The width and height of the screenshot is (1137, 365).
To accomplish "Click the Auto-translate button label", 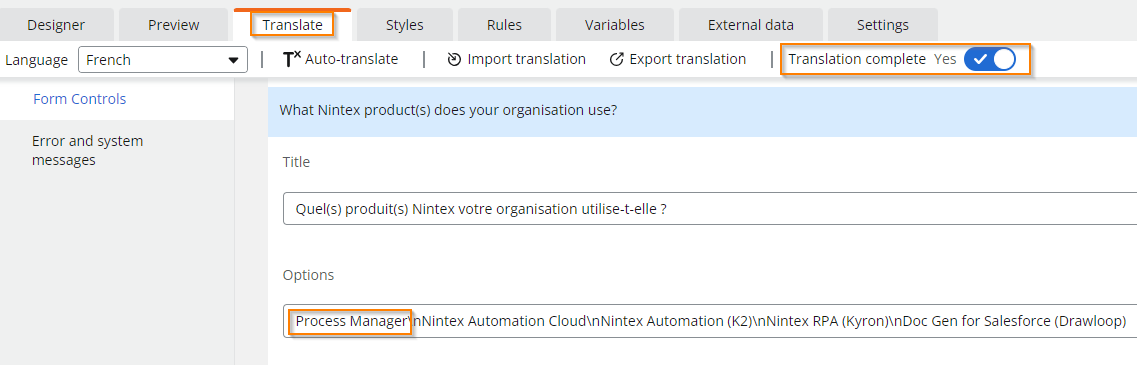I will pos(352,60).
